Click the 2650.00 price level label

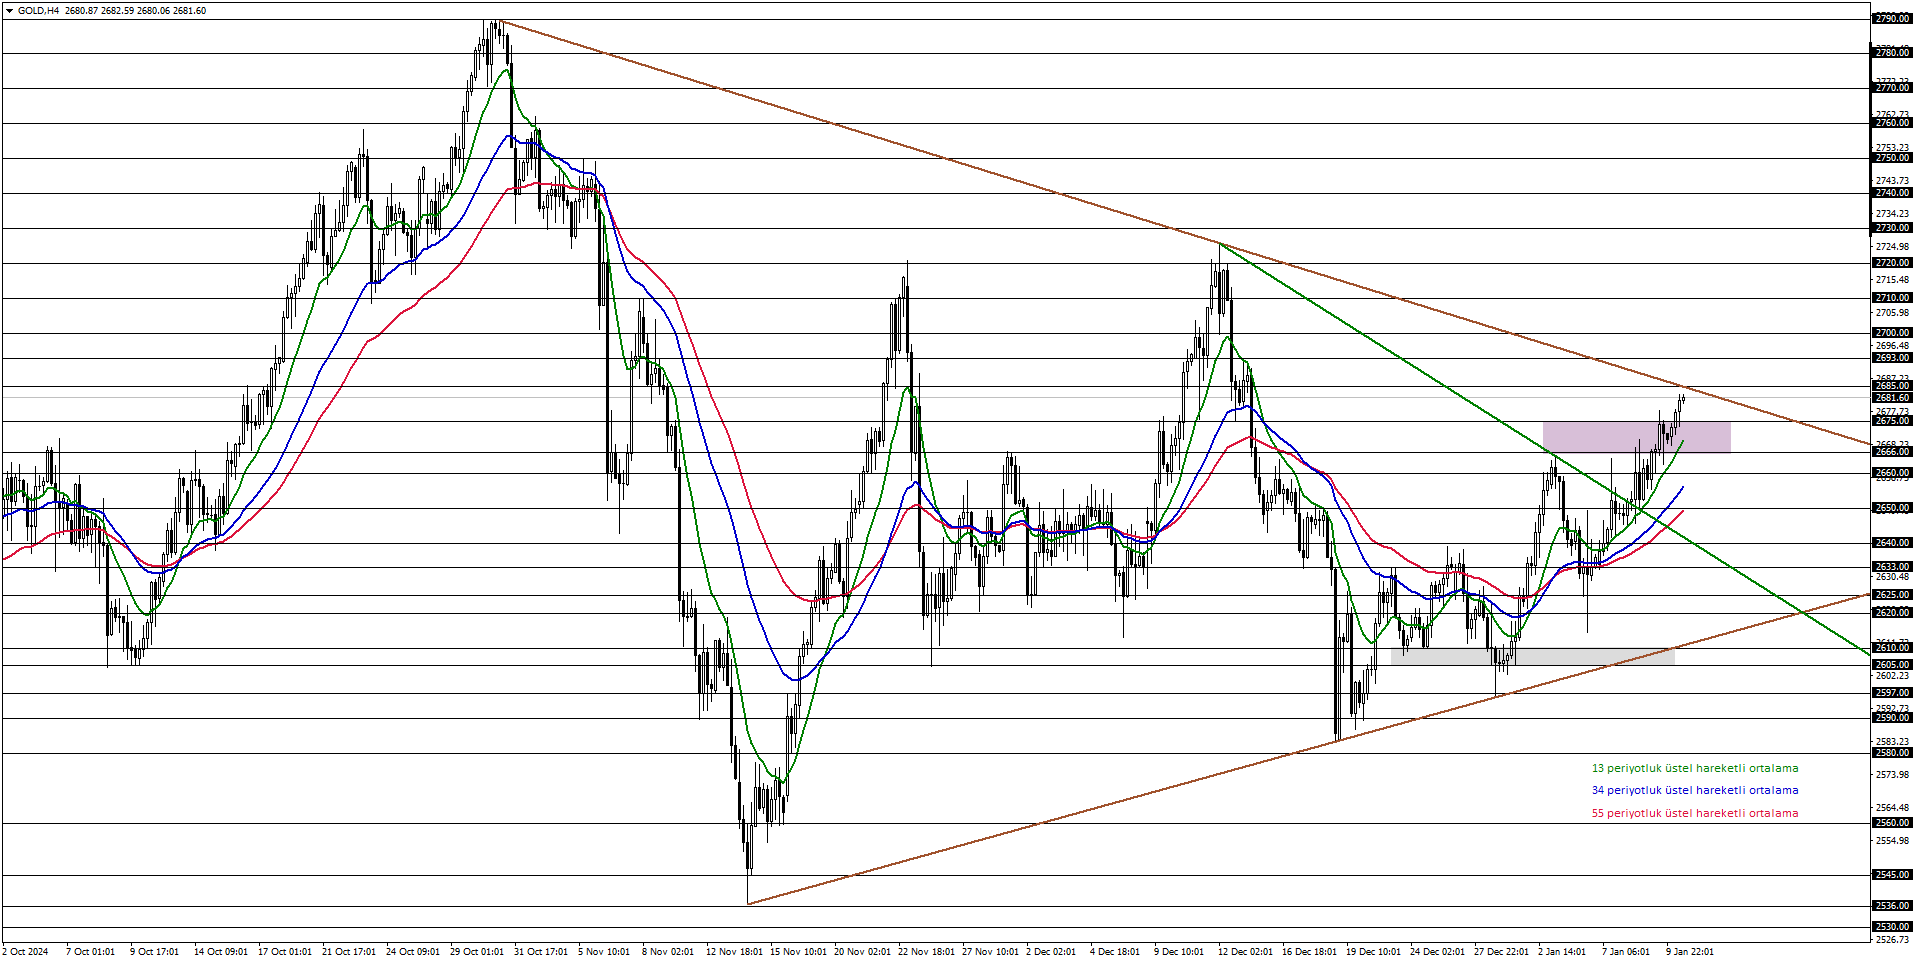tap(1892, 508)
